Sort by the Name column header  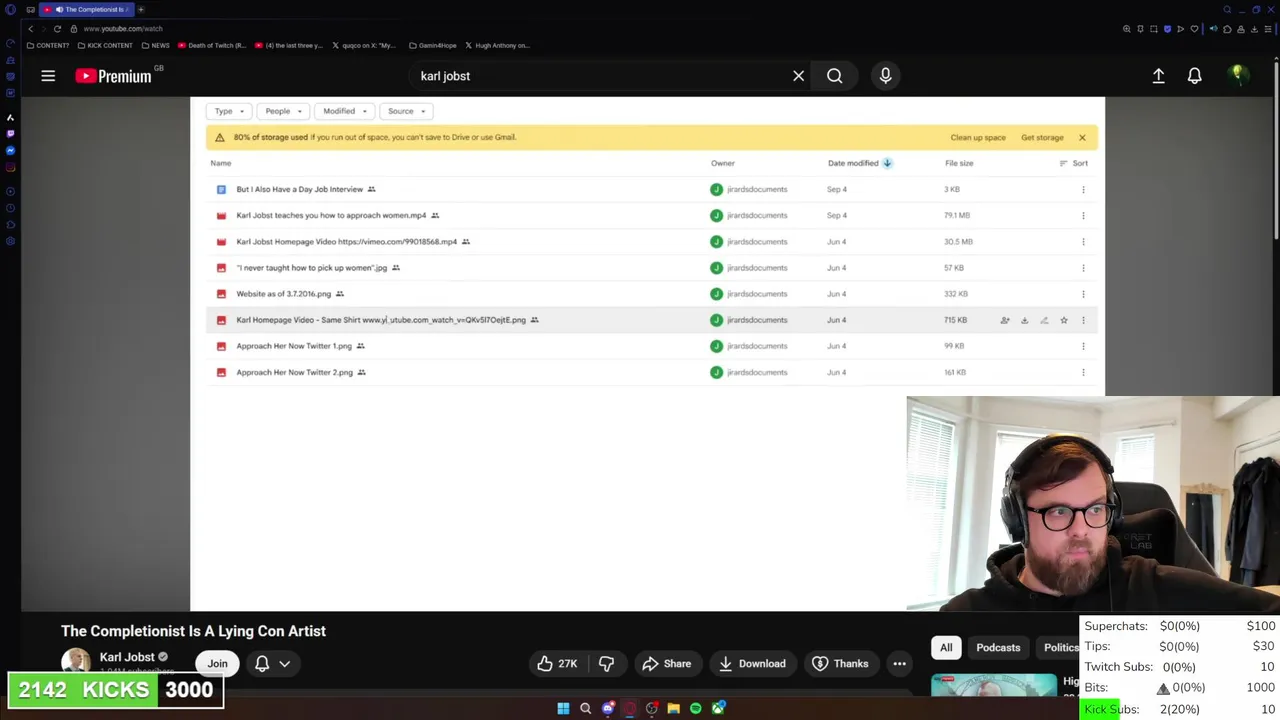(221, 163)
